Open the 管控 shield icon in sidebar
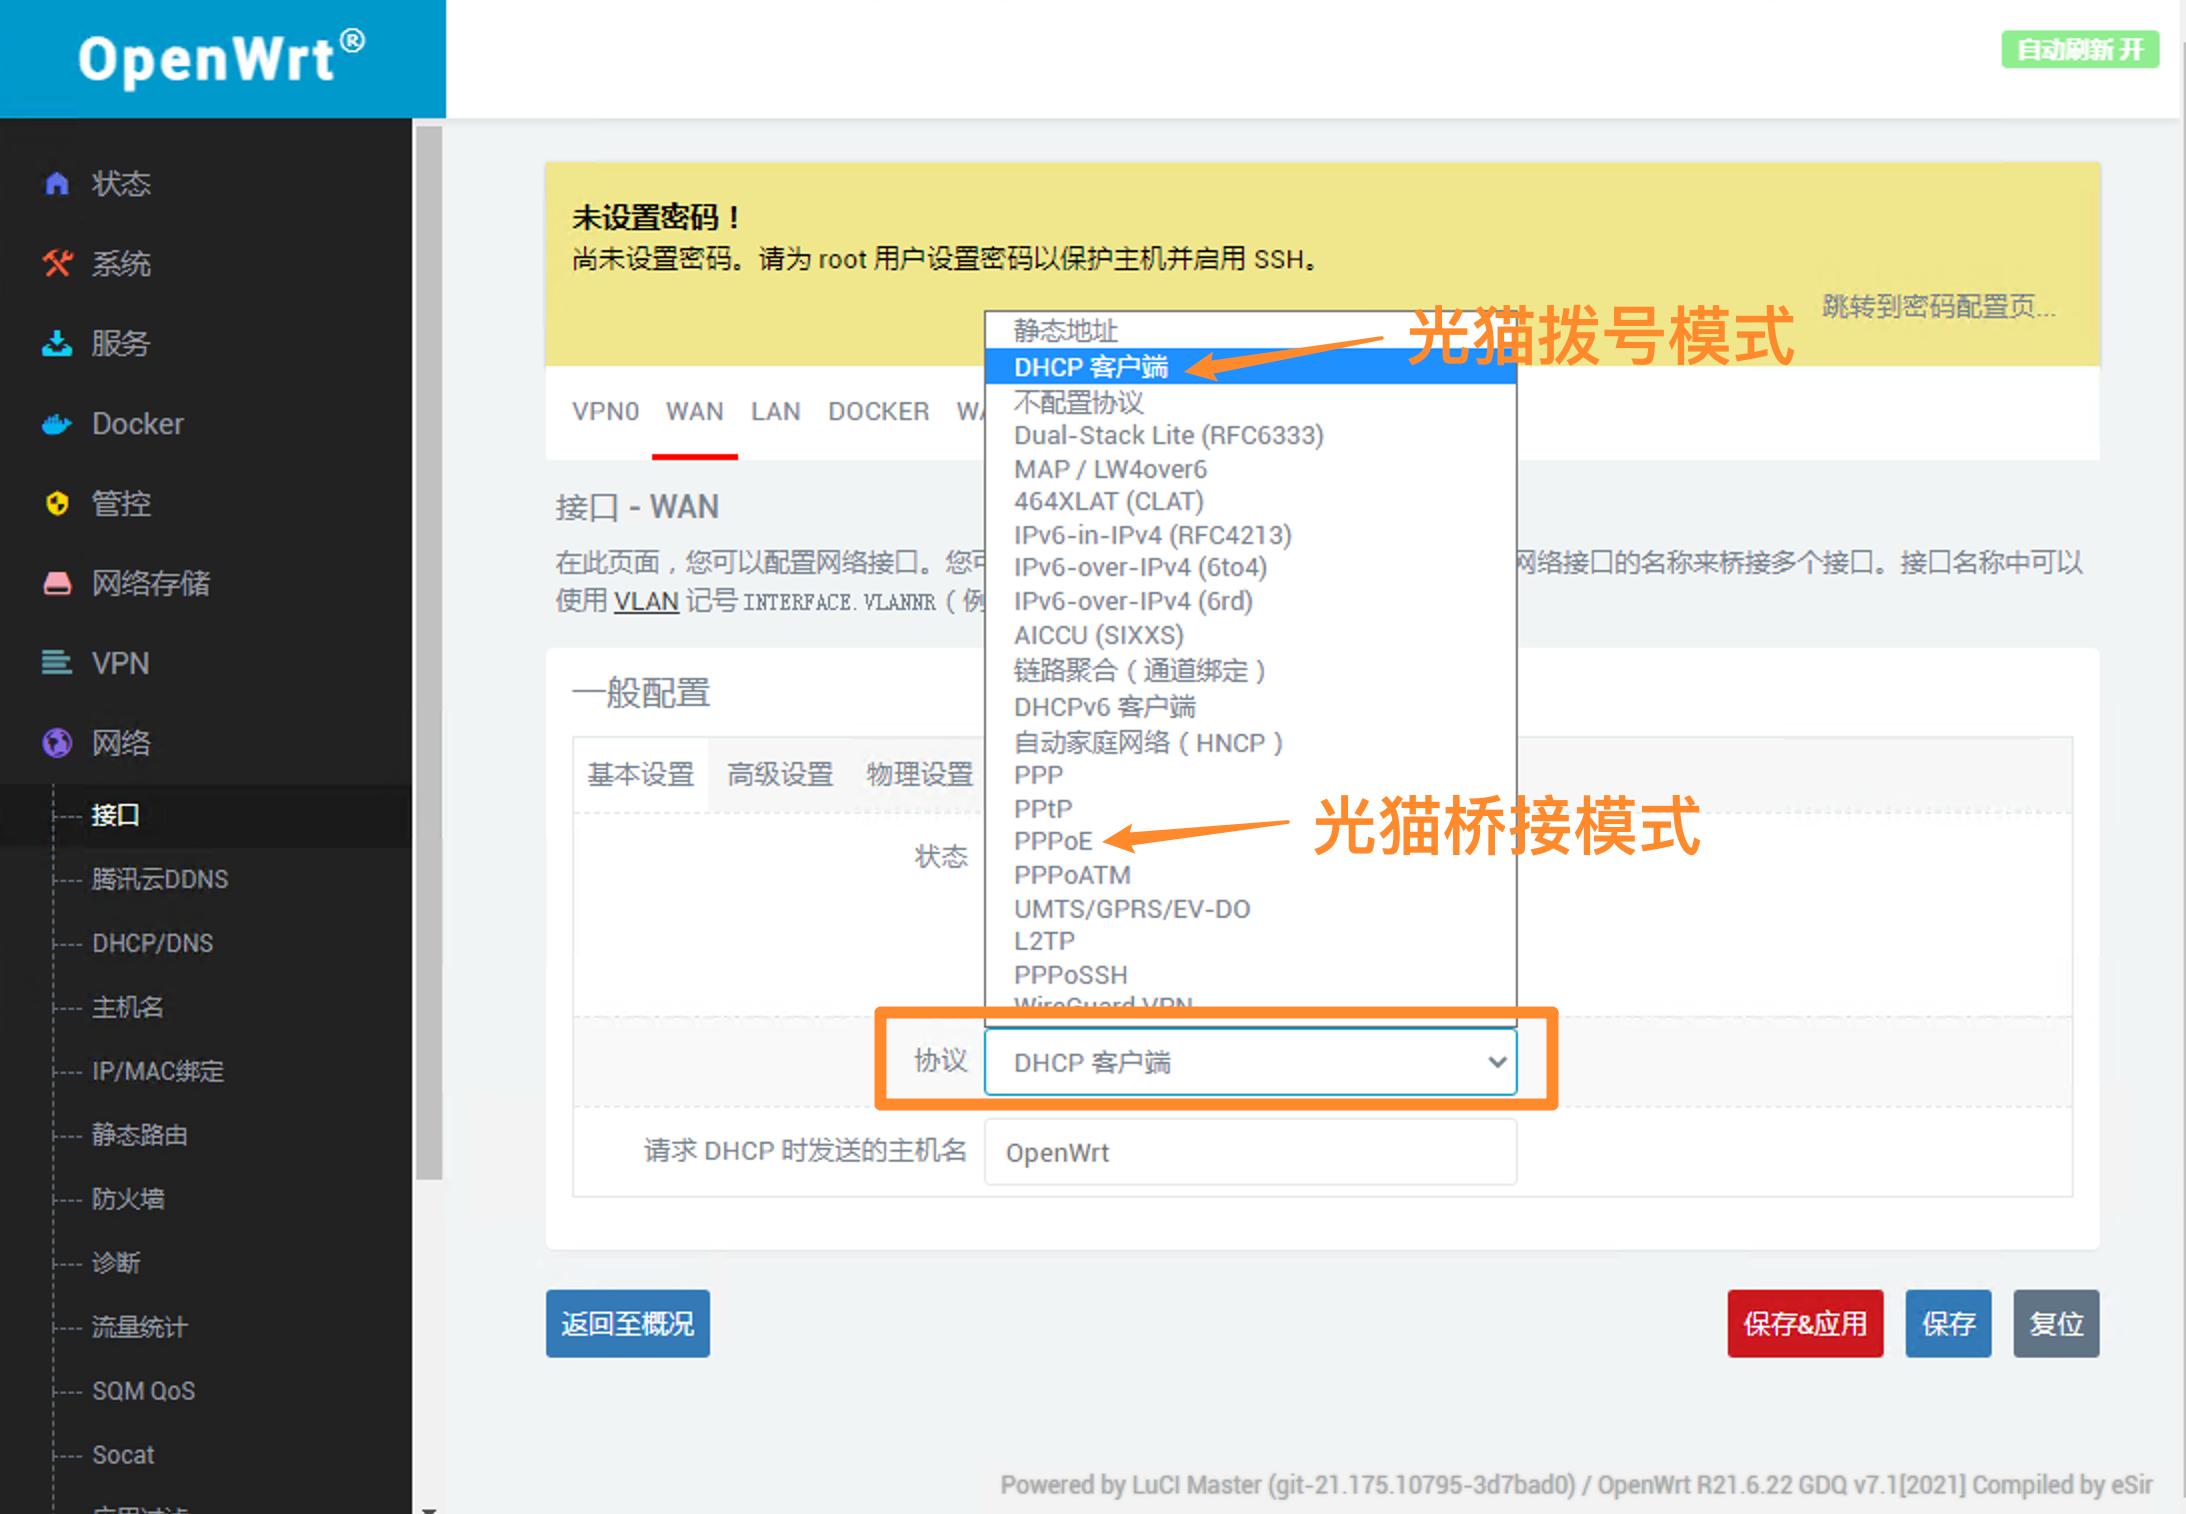 tap(57, 503)
